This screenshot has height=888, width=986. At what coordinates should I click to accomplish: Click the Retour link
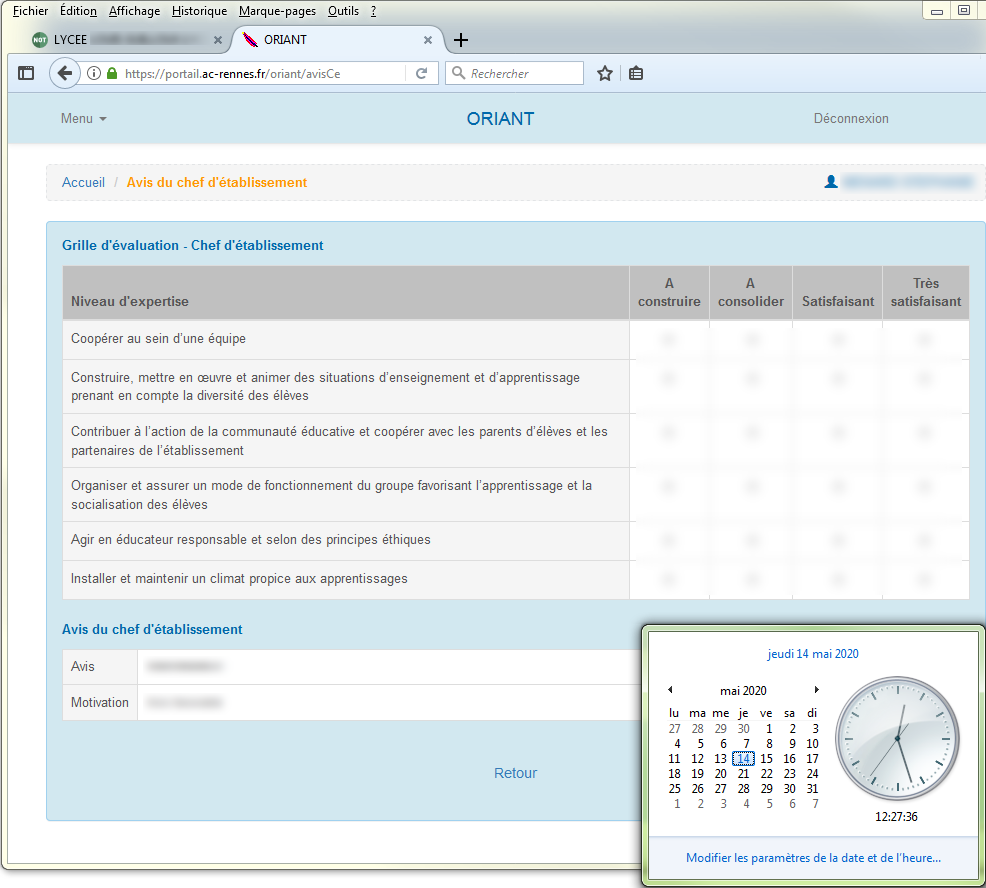[516, 774]
